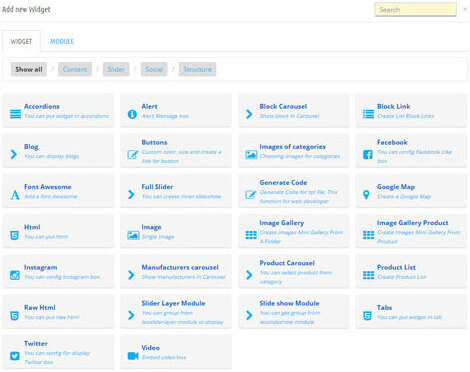Select the Generate Code title
470x372 pixels.
(283, 183)
